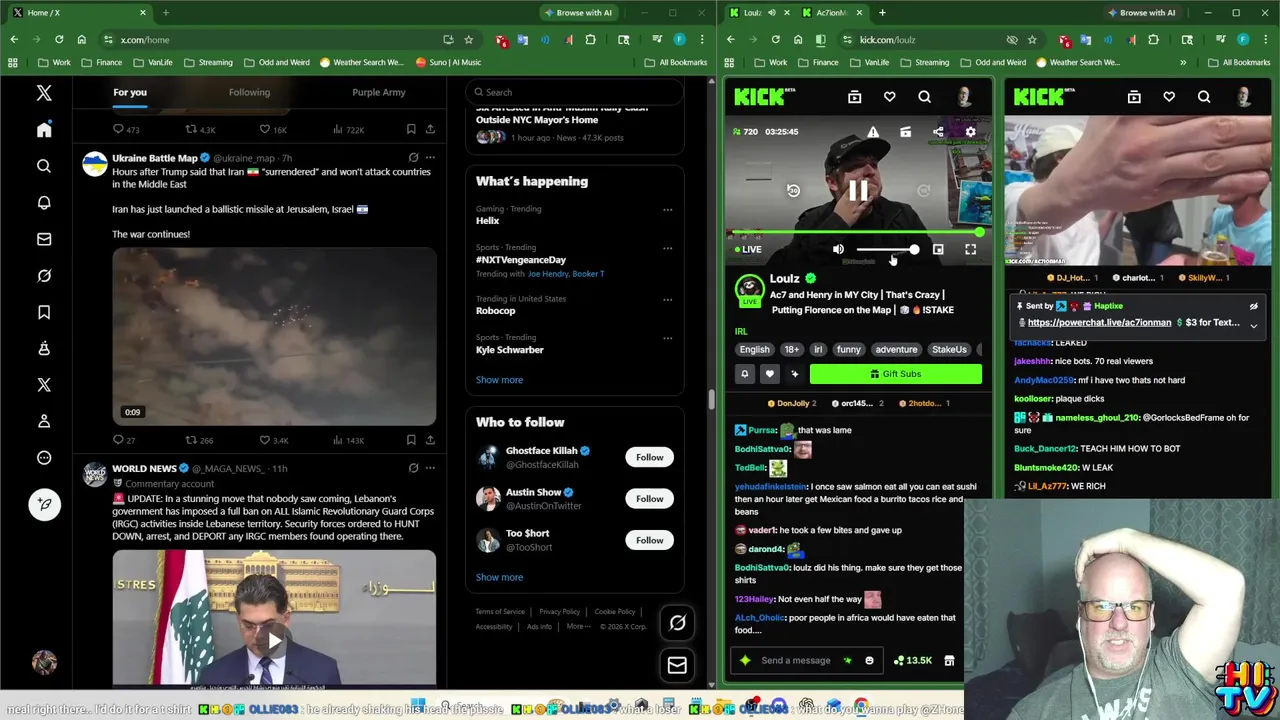Click Send a message chat field
Screen dimensions: 1280x720
pos(795,661)
